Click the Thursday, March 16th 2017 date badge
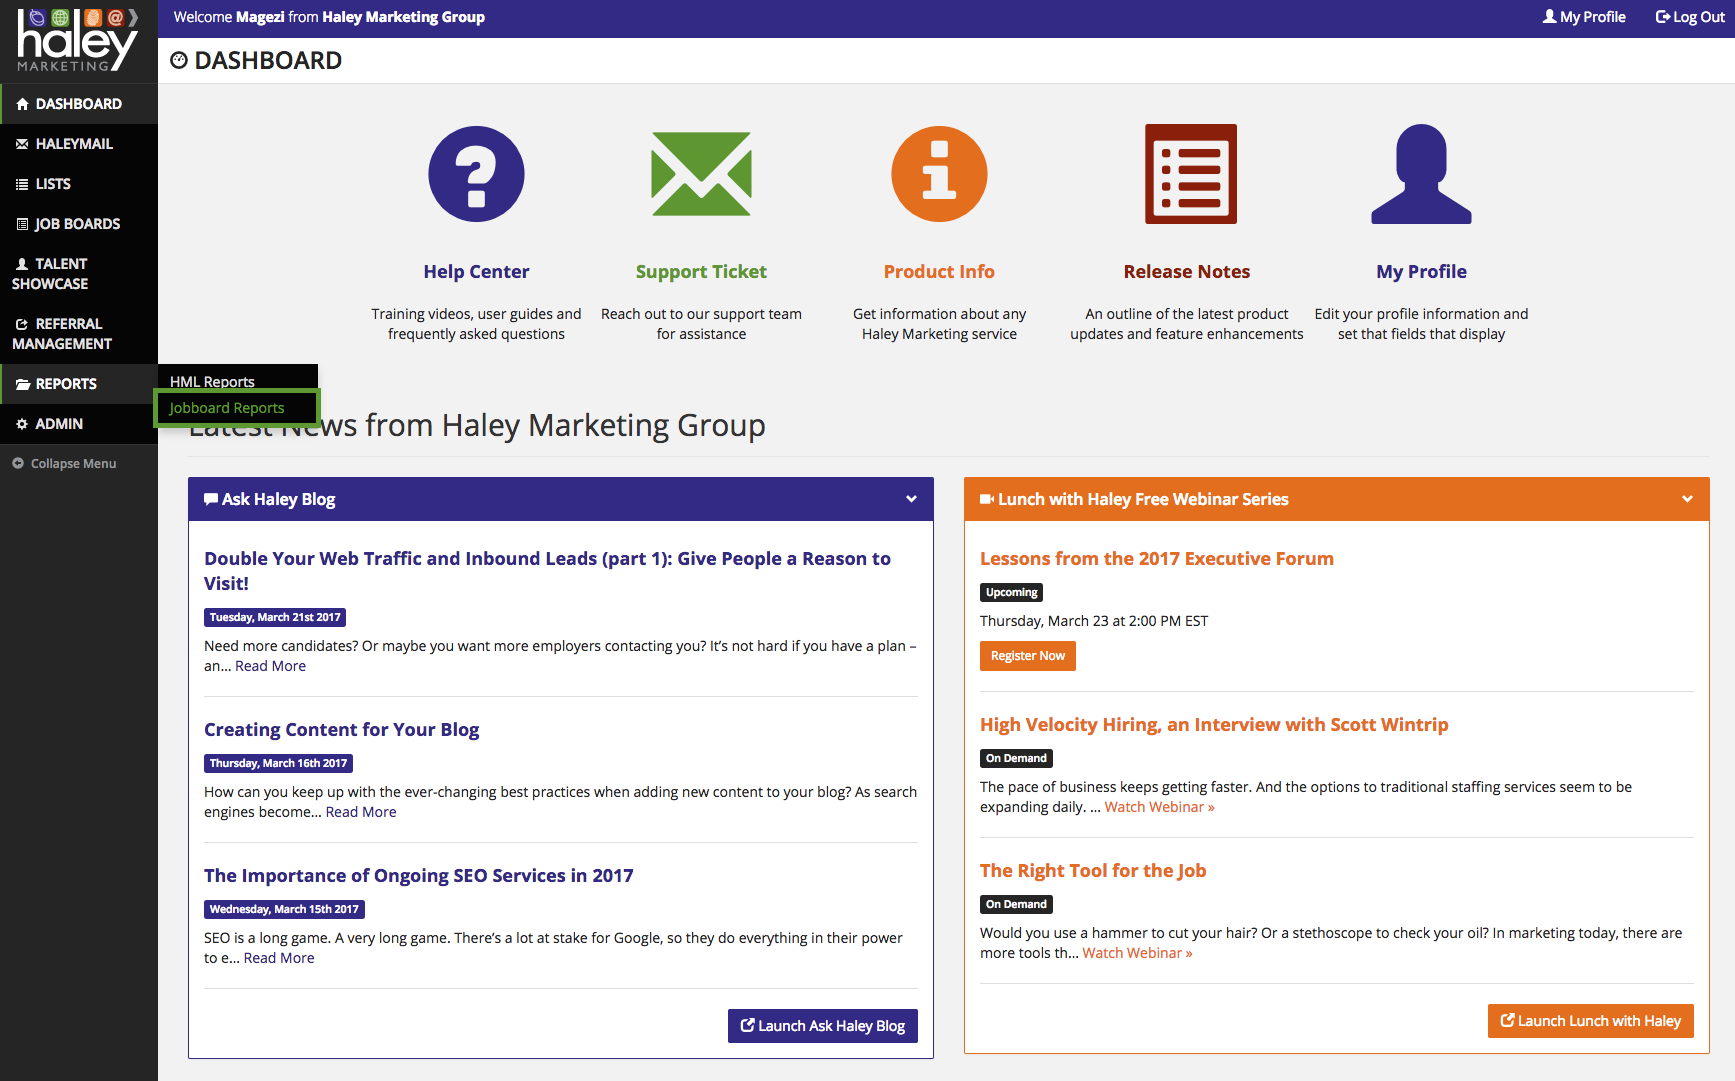 pyautogui.click(x=278, y=763)
